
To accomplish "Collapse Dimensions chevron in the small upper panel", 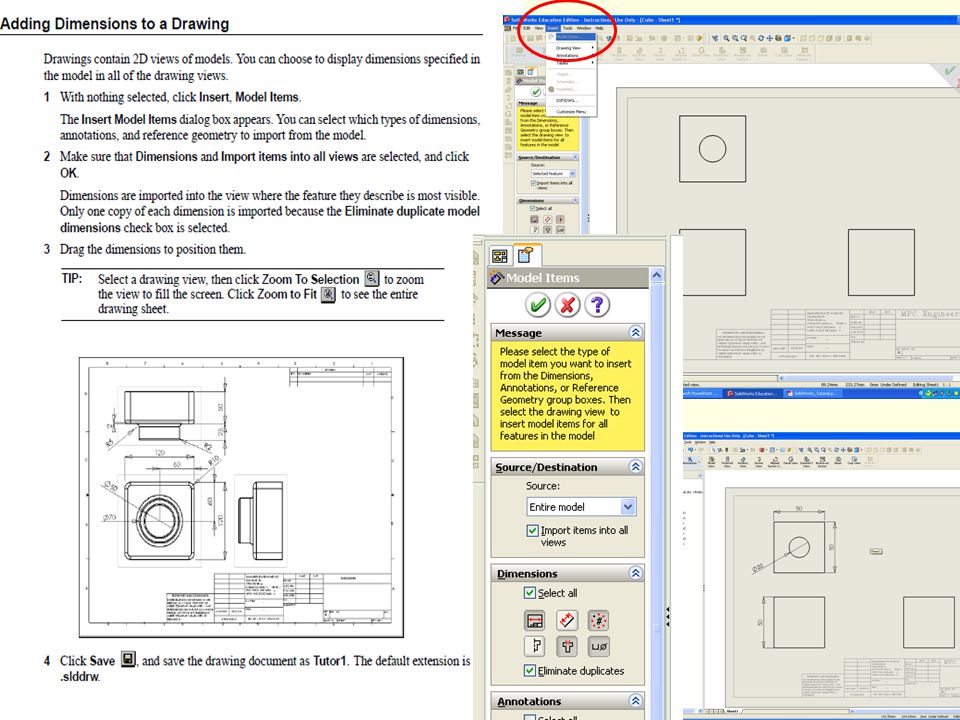I will coord(576,200).
